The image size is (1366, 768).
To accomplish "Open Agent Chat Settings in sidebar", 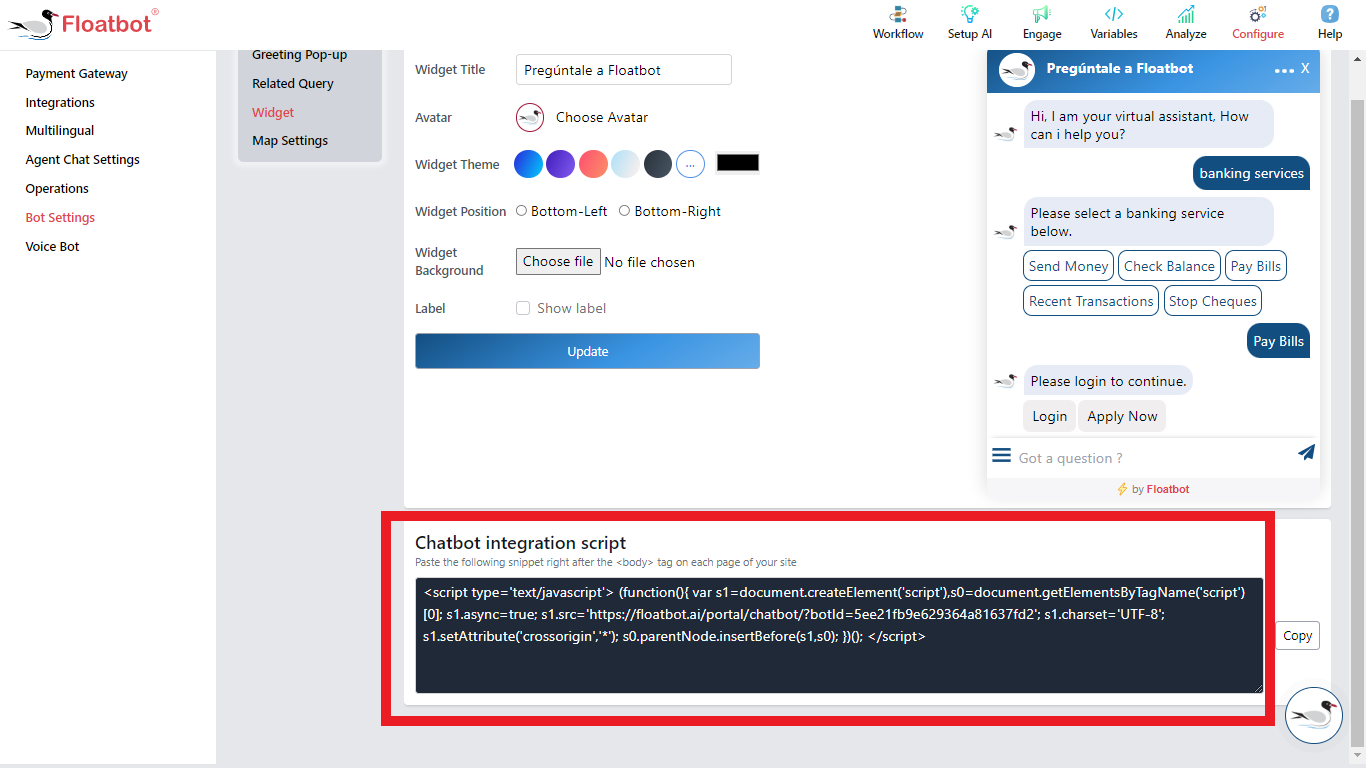I will (83, 160).
